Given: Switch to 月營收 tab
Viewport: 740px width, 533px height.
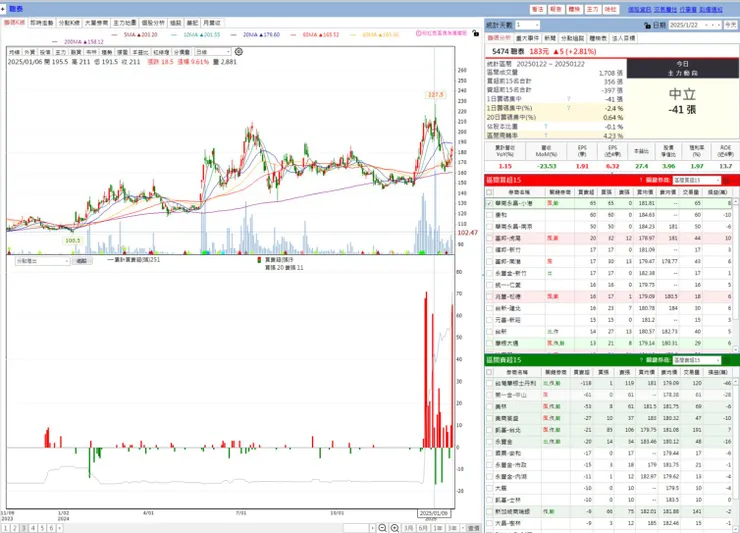Looking at the screenshot, I should point(211,23).
